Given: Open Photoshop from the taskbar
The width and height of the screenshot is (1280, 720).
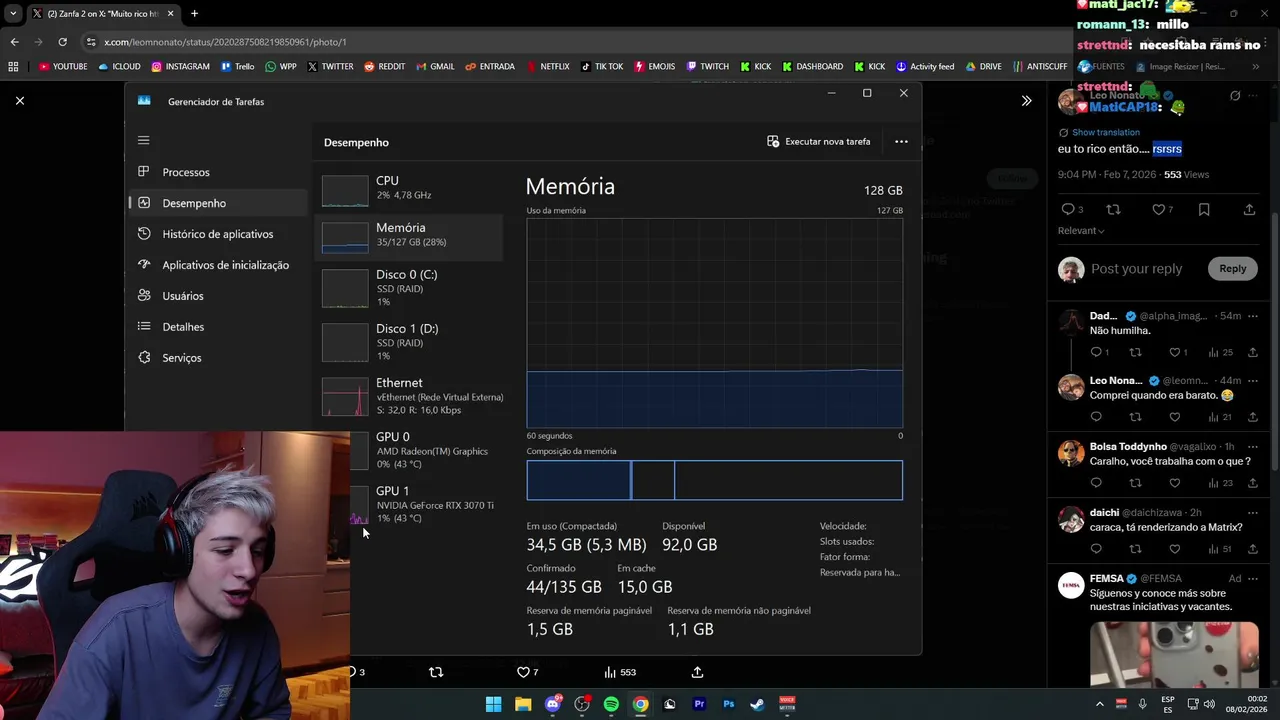Looking at the screenshot, I should pos(728,704).
